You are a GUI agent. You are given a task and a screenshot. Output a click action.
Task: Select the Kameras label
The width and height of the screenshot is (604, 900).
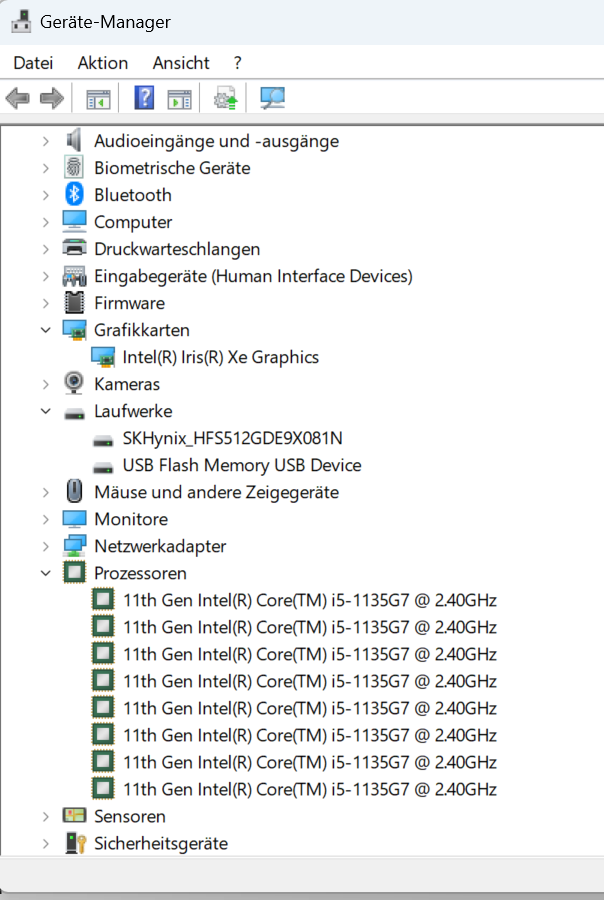[x=127, y=384]
